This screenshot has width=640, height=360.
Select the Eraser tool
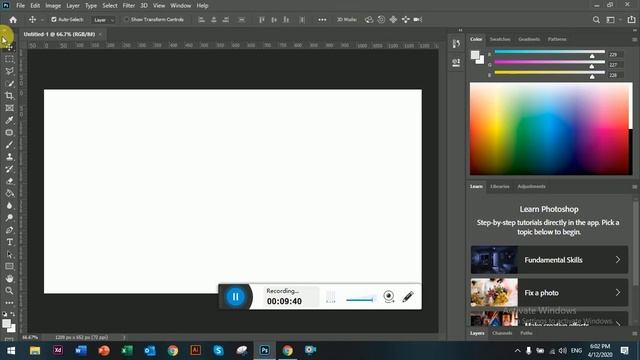click(x=9, y=181)
